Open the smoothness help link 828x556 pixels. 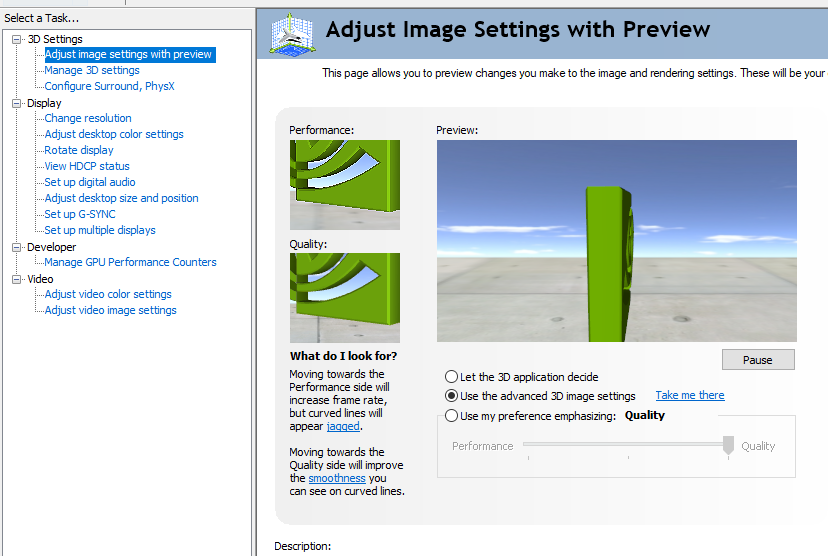pos(337,478)
